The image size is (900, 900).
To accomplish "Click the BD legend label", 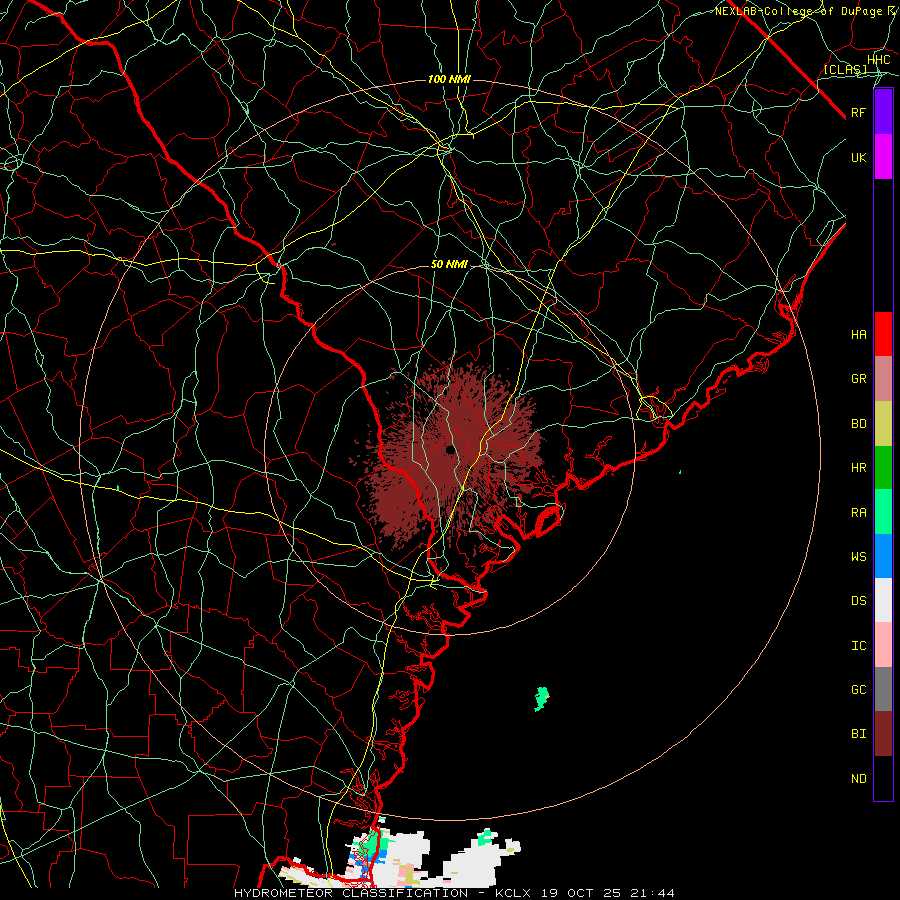I will pos(858,424).
